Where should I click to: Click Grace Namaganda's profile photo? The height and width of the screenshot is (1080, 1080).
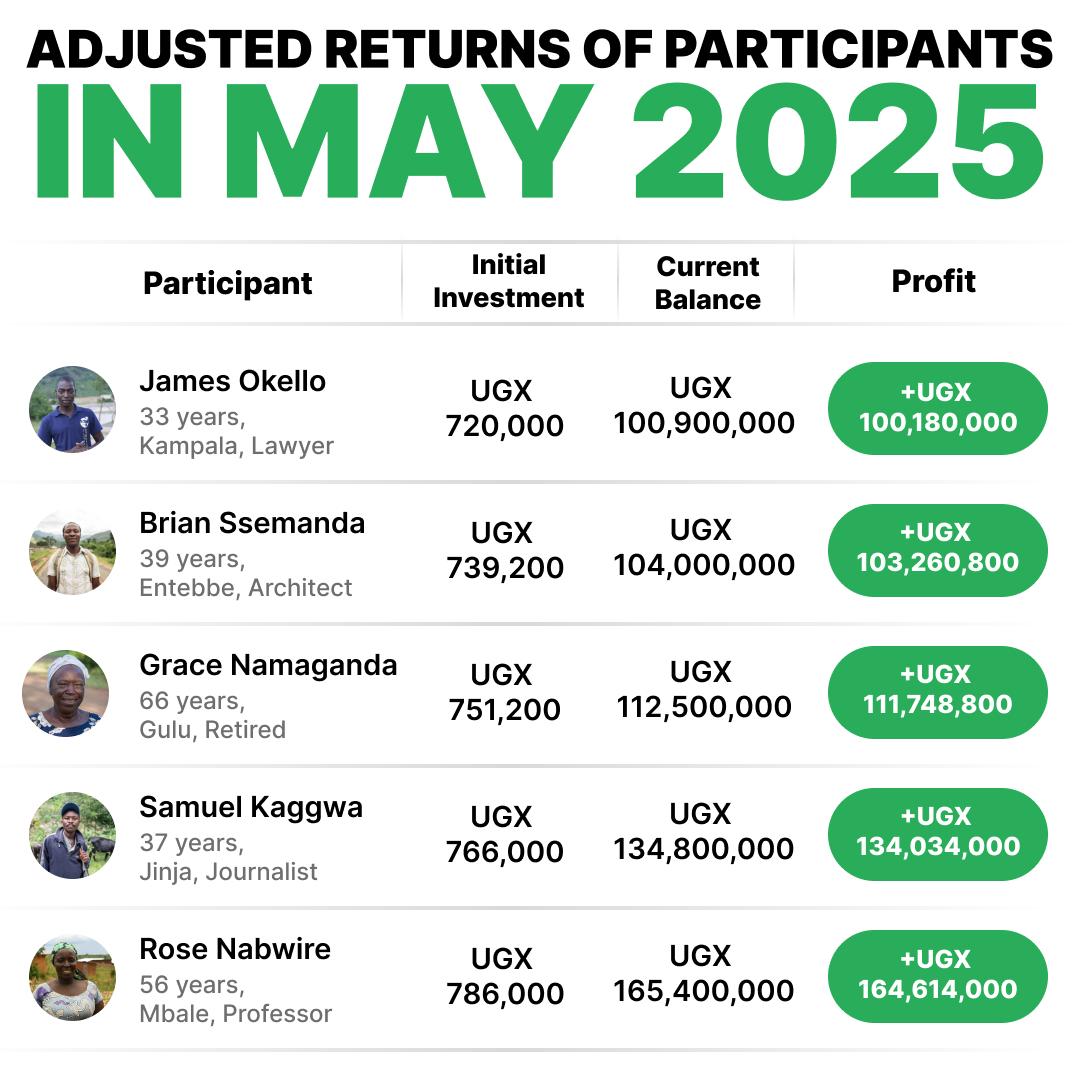(66, 694)
